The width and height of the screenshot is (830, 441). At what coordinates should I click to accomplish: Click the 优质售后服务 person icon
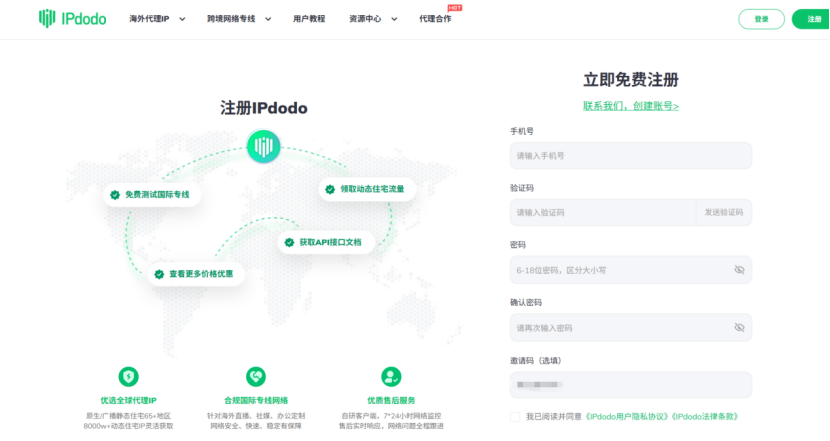point(390,376)
